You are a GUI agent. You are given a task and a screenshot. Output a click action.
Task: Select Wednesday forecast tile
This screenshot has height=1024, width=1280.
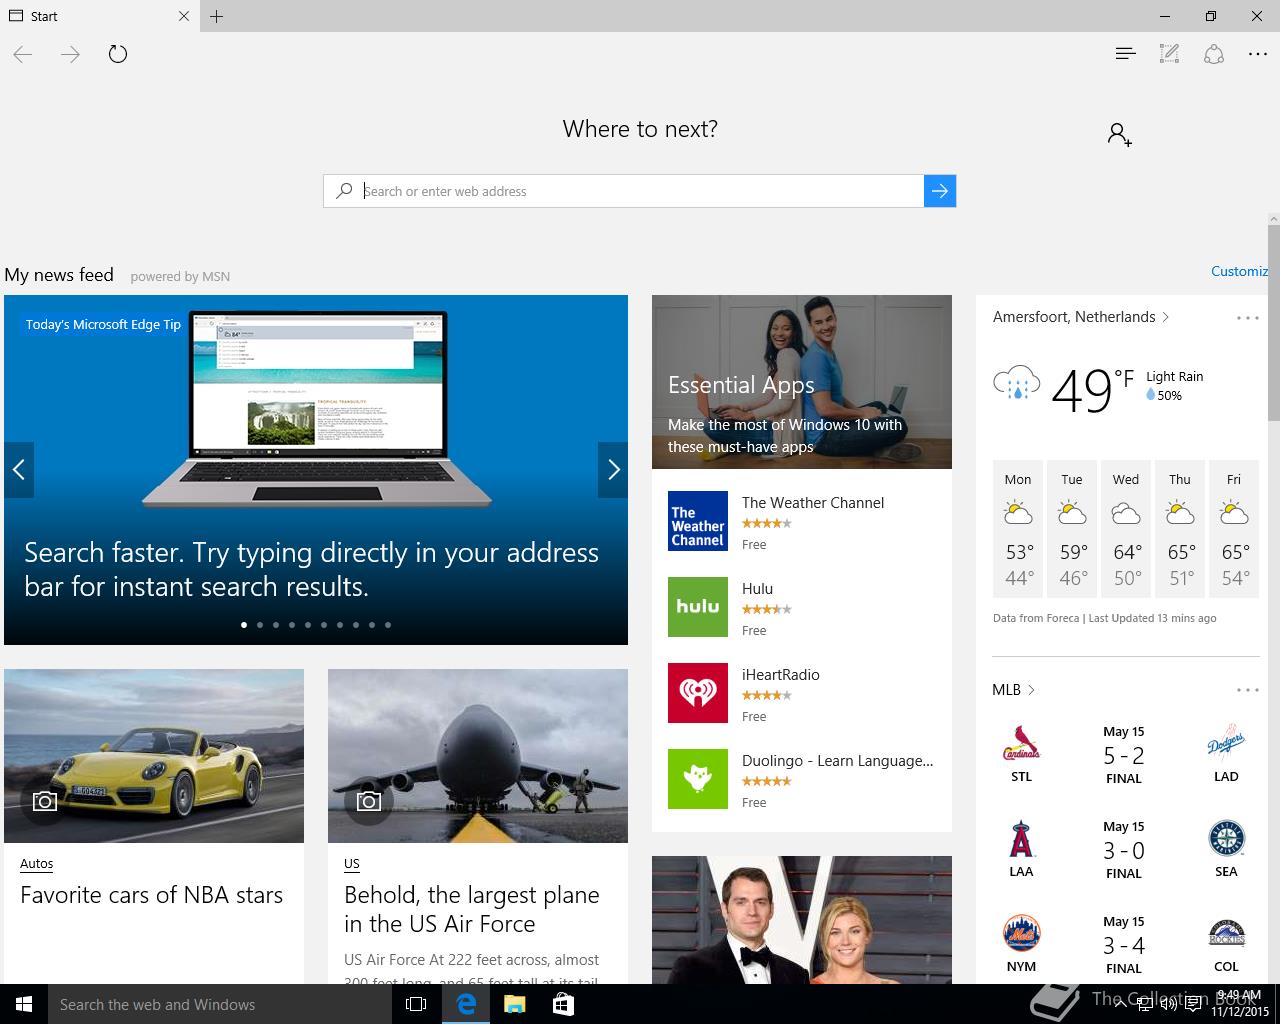[x=1126, y=528]
